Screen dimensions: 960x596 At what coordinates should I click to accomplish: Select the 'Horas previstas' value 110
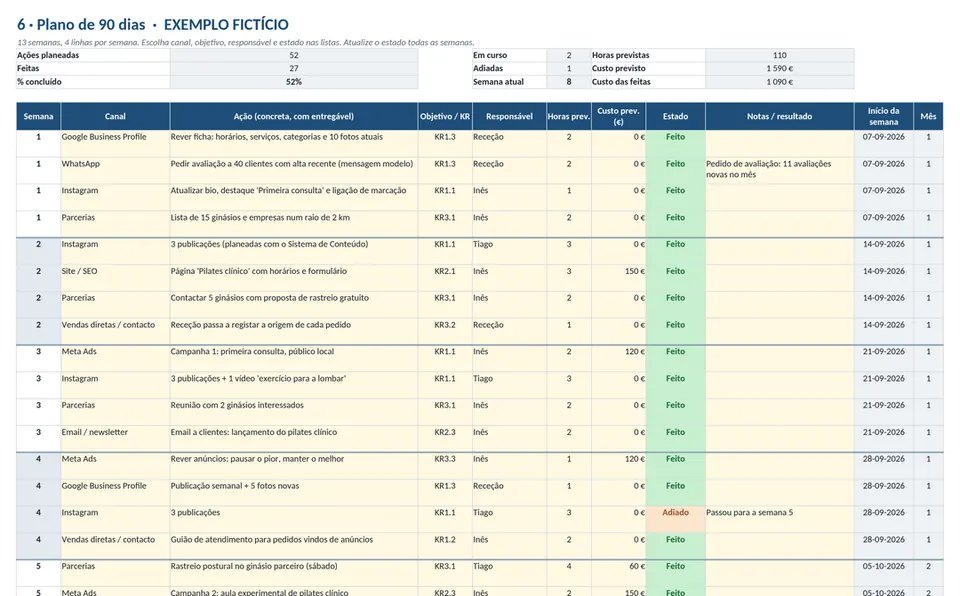tap(779, 55)
